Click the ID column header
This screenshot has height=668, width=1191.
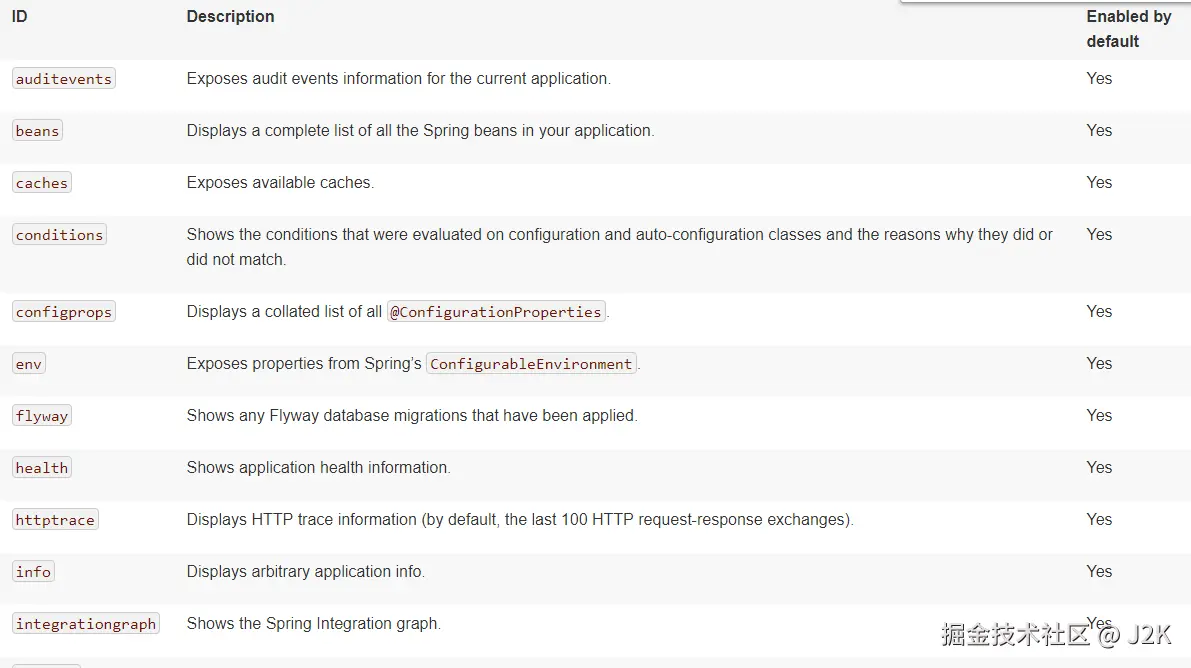(x=19, y=16)
